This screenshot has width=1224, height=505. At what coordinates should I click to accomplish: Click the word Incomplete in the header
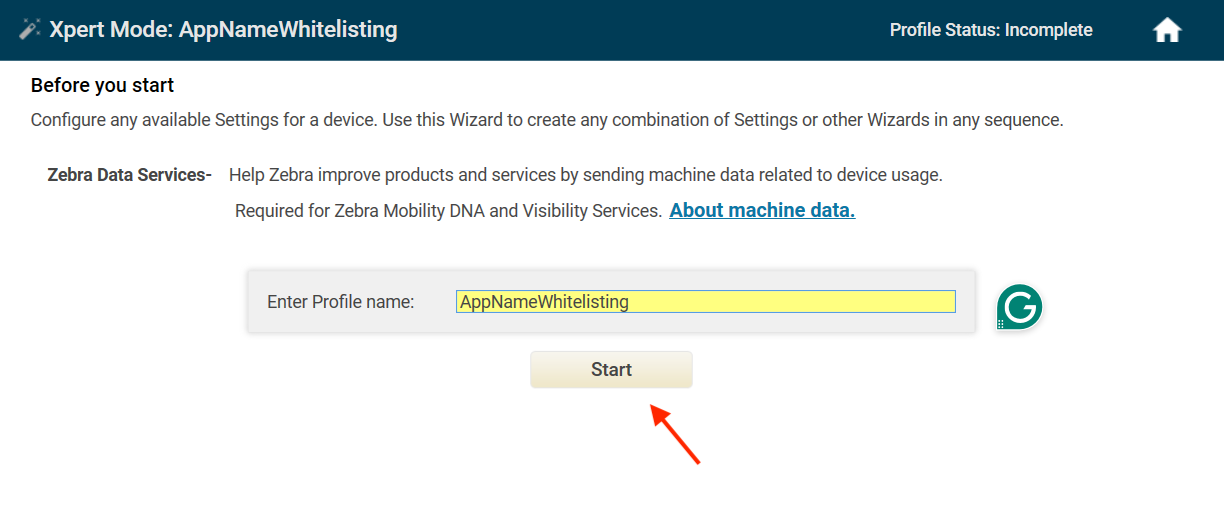pos(1049,30)
